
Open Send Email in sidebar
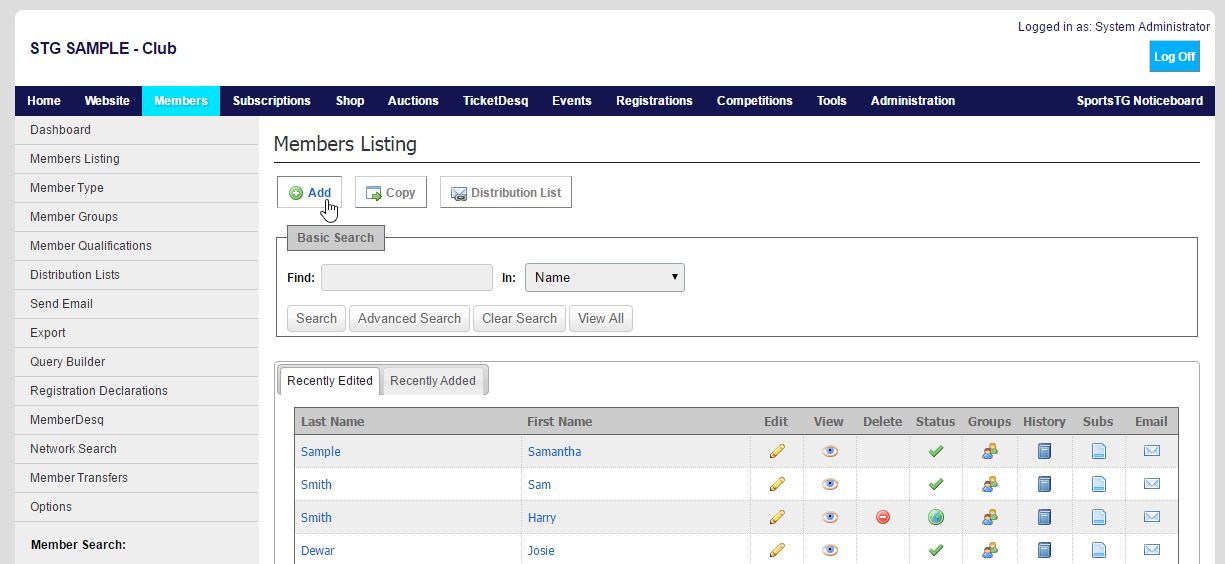[137, 304]
